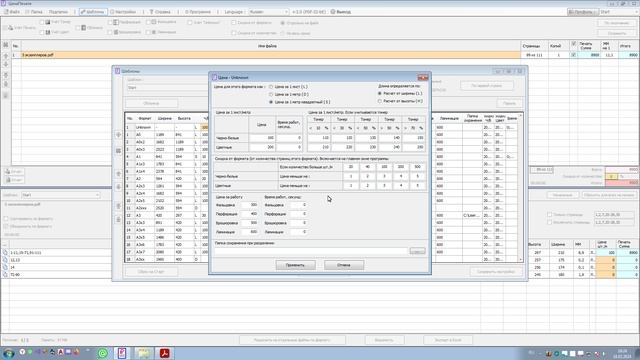Screen dimensions: 640x360
Task: Select 'Цена за 1 метр (D)' radio option
Action: point(271,94)
